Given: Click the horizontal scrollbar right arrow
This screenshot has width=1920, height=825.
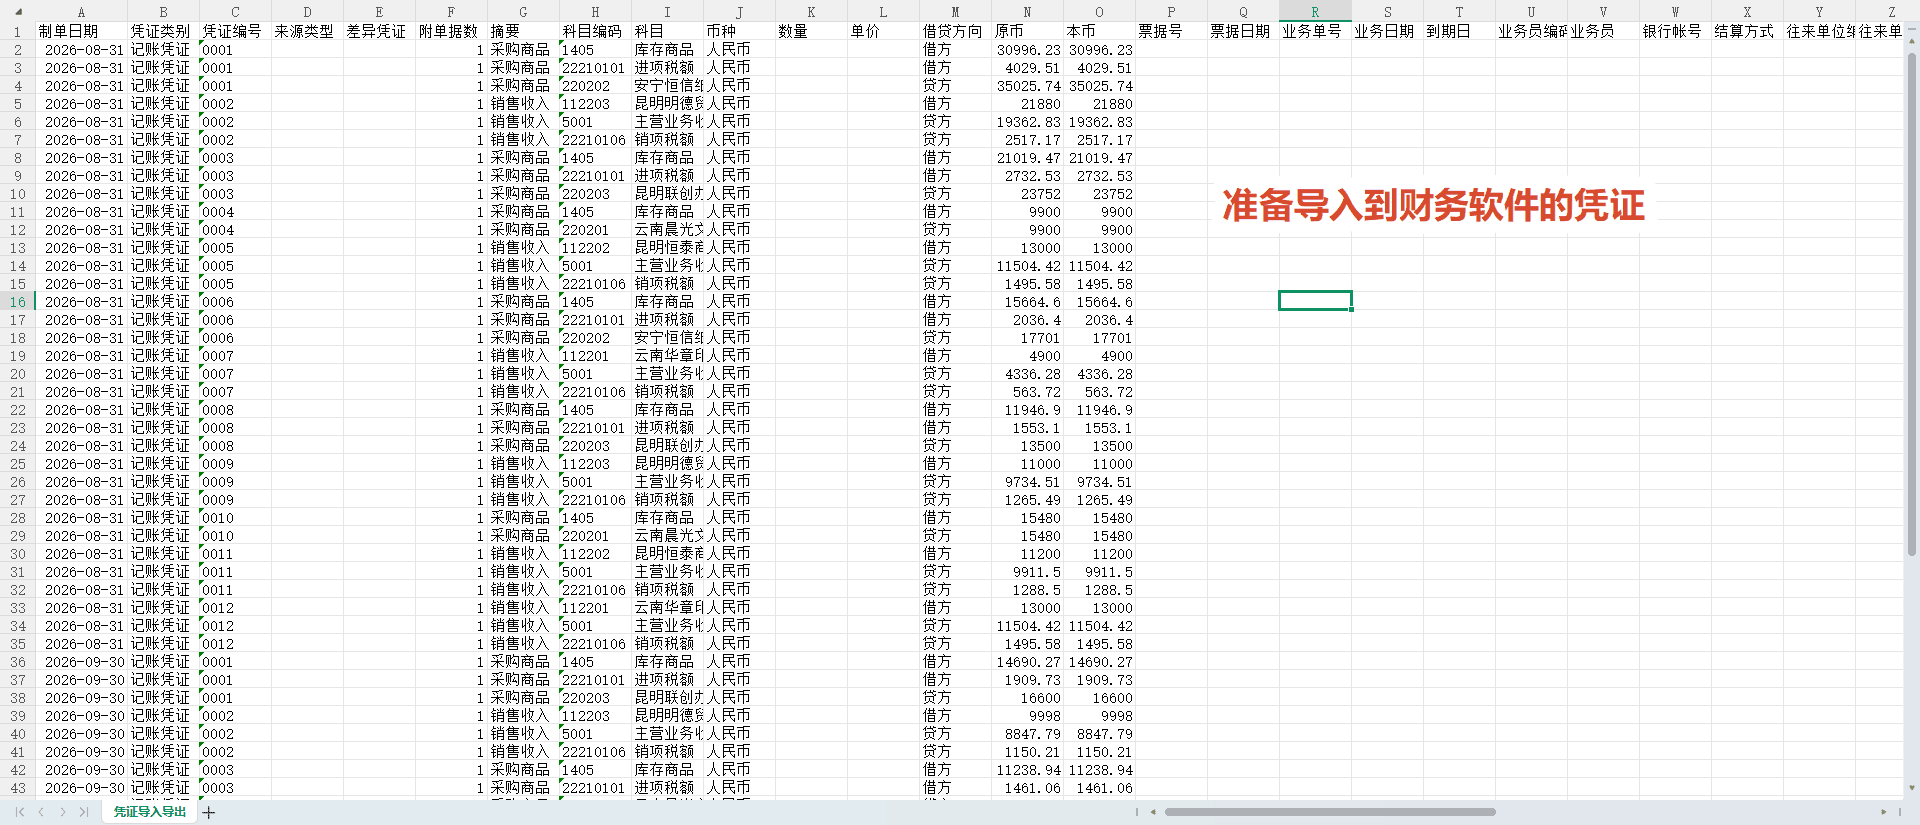Looking at the screenshot, I should tap(1884, 812).
